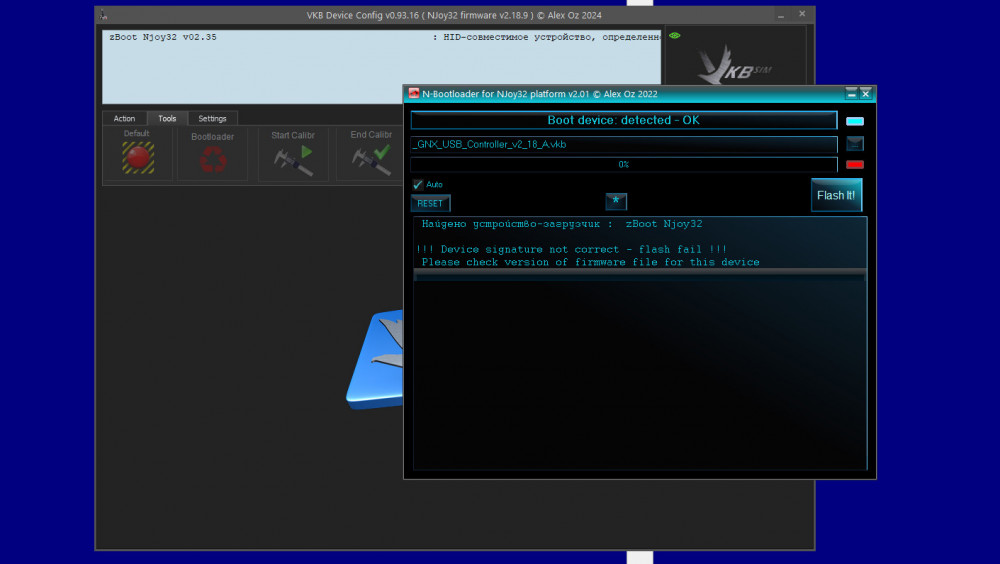The height and width of the screenshot is (564, 1000).
Task: Click the firmware file path field
Action: pyautogui.click(x=624, y=144)
